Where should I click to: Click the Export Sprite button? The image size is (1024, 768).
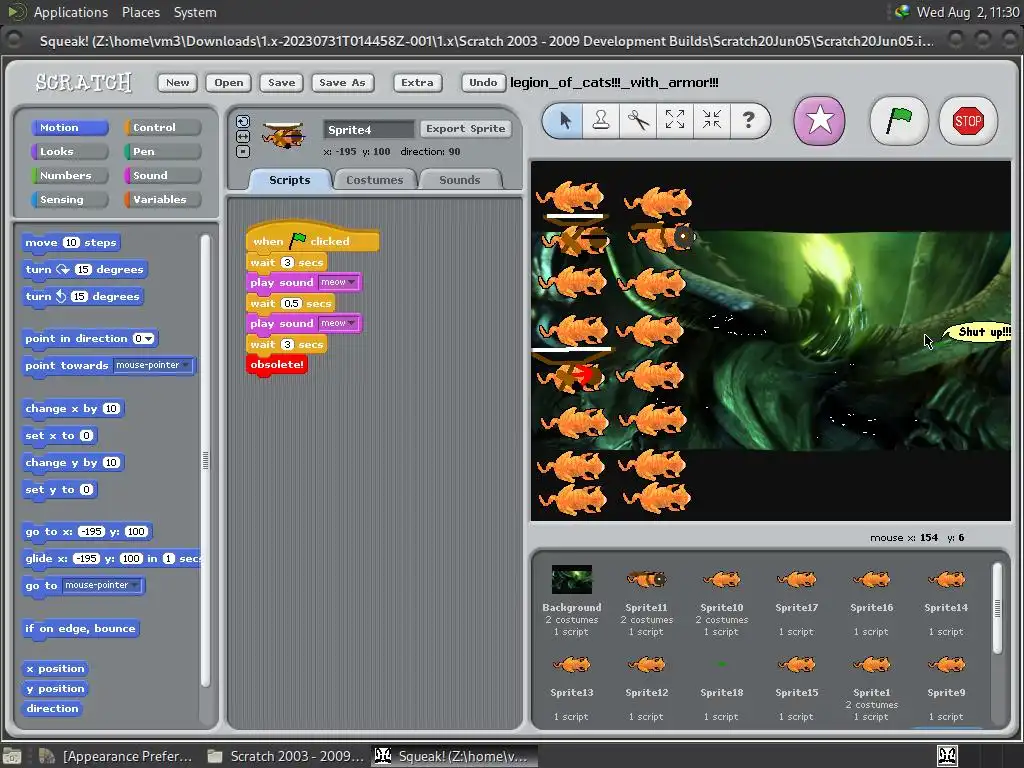pos(466,129)
